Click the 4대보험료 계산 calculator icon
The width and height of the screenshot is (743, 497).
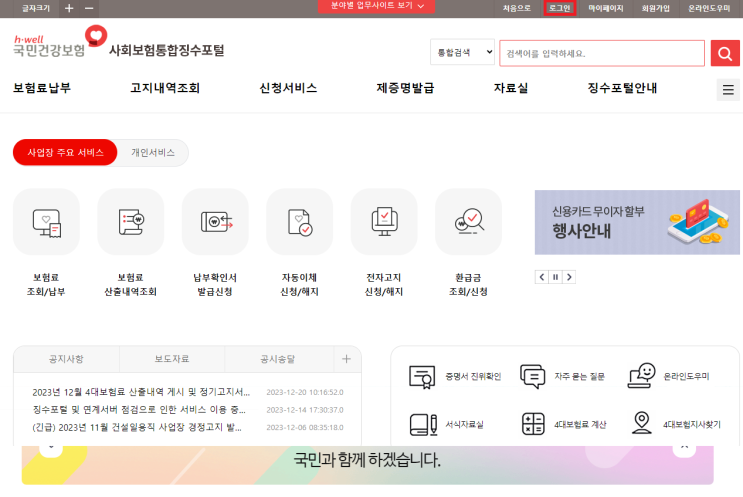coord(533,424)
